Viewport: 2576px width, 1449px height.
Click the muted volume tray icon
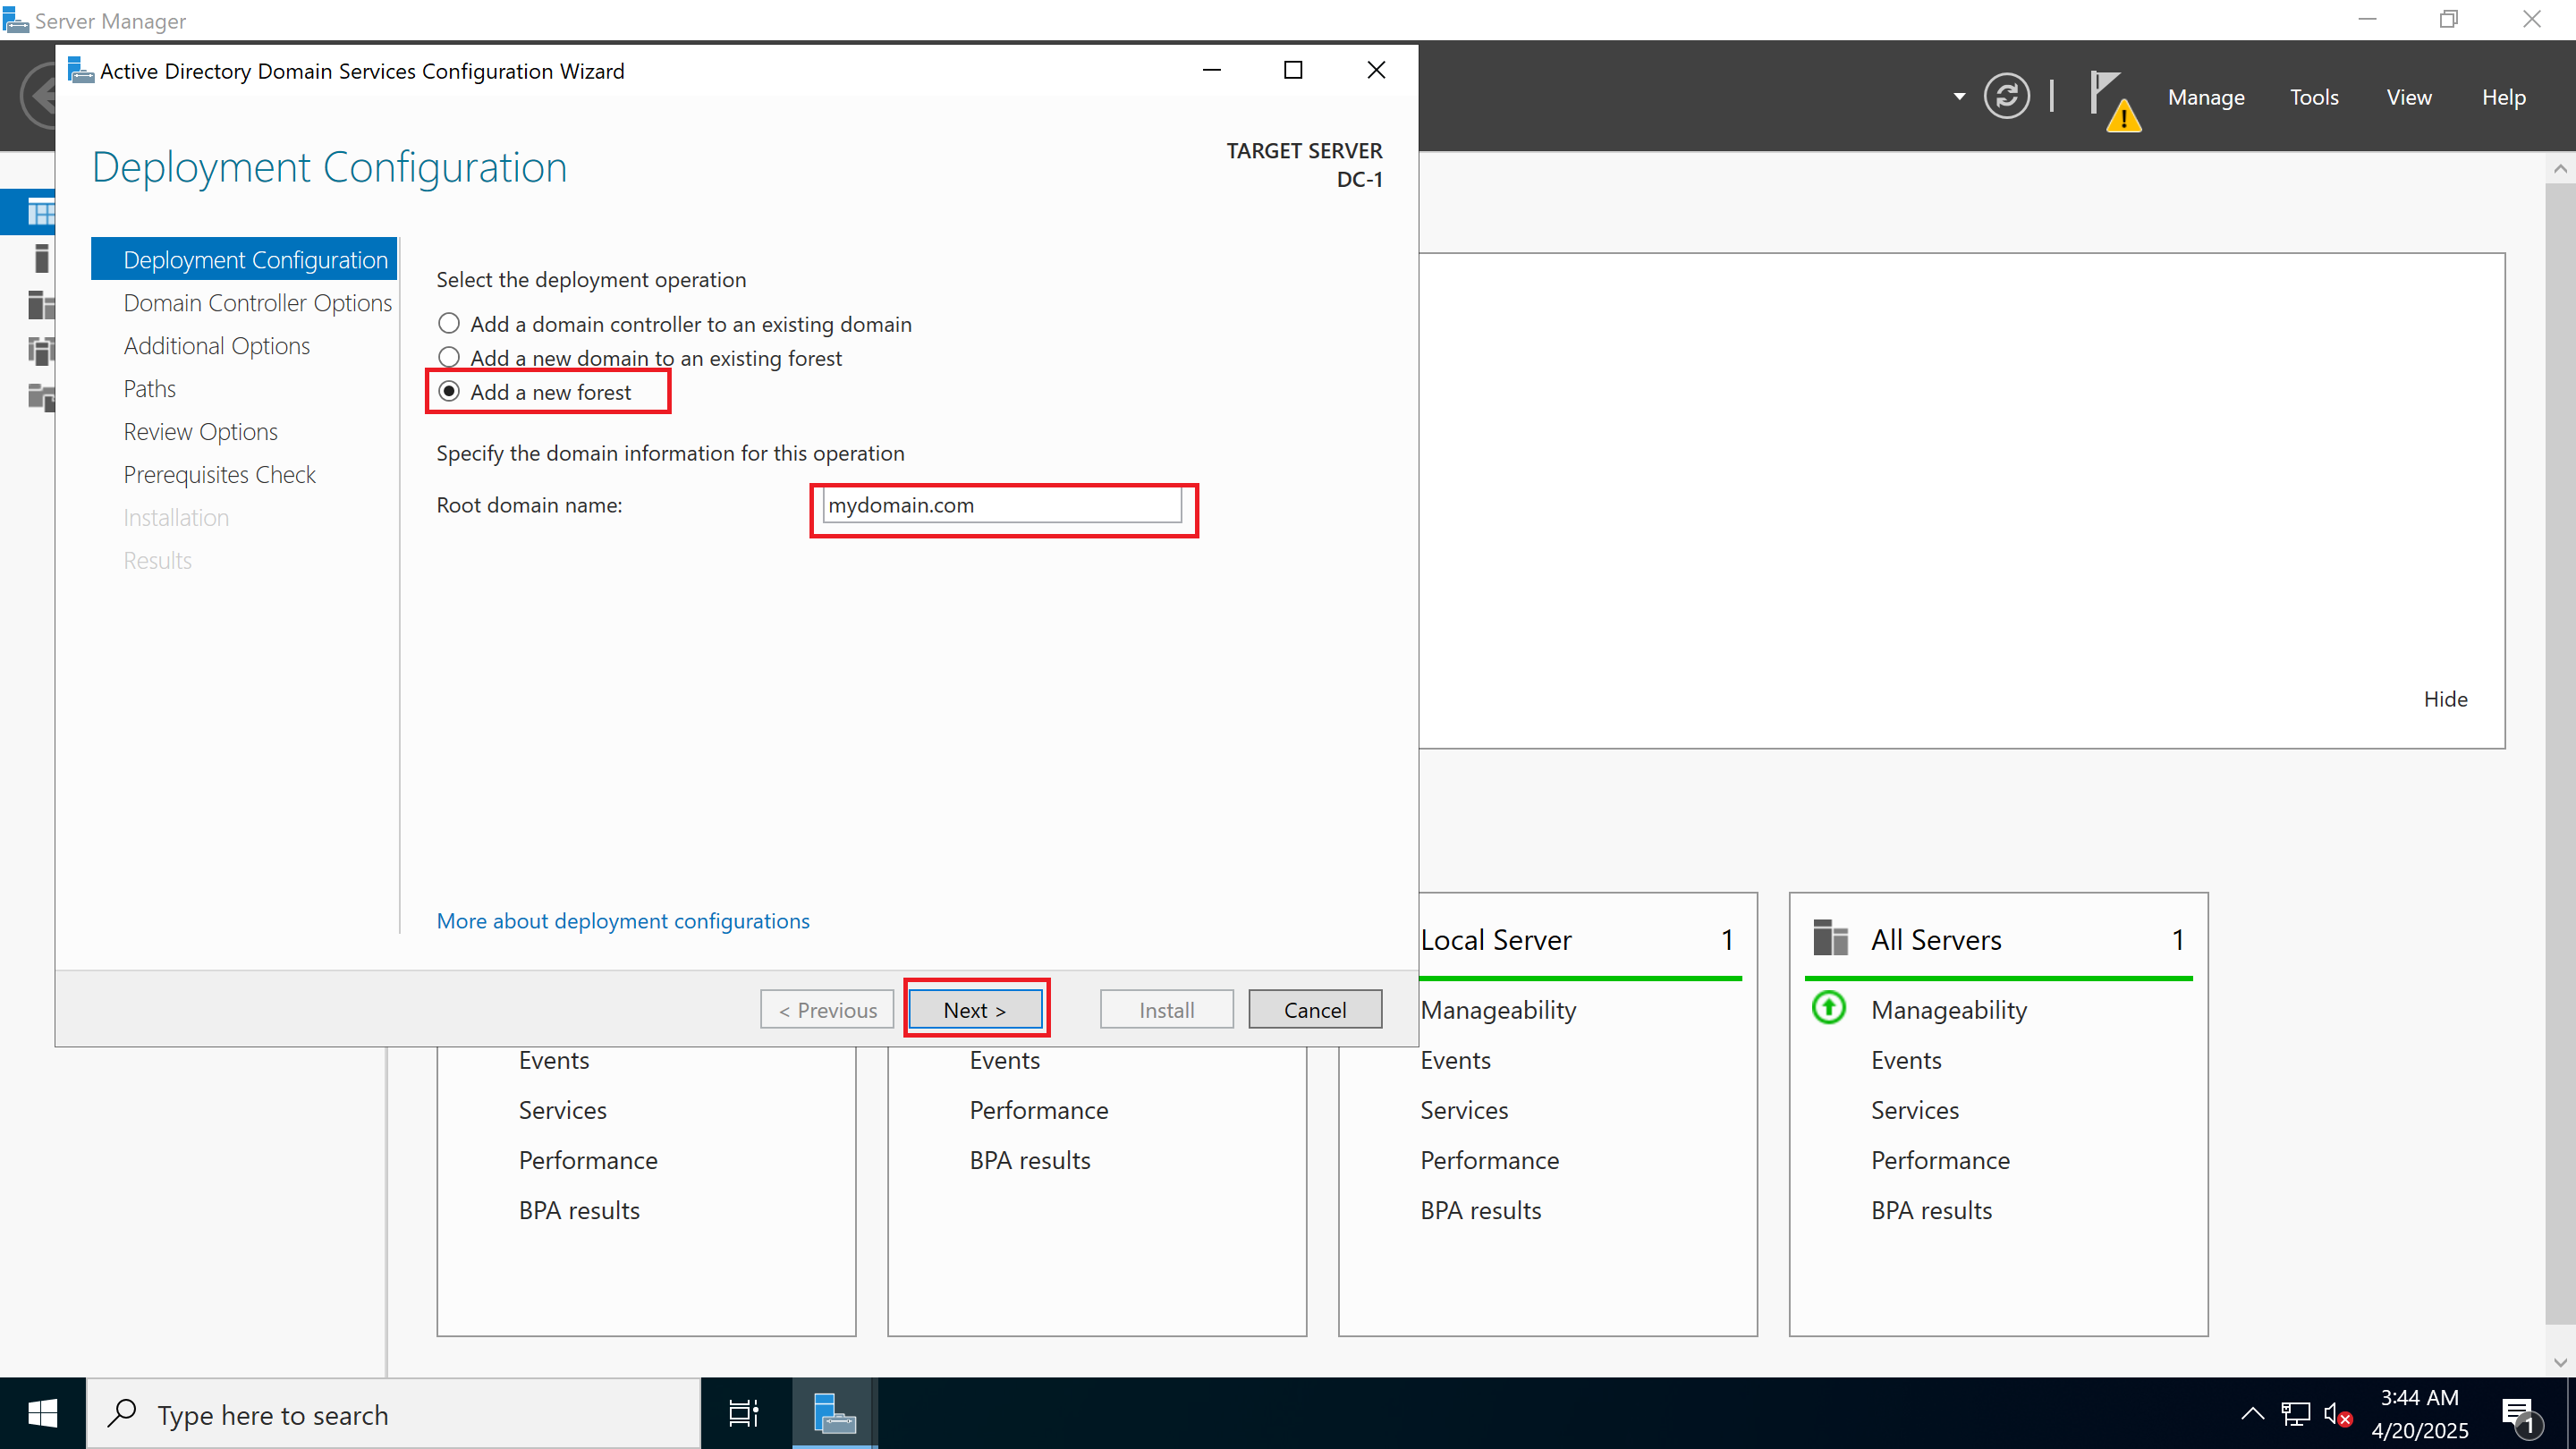coord(2337,1414)
